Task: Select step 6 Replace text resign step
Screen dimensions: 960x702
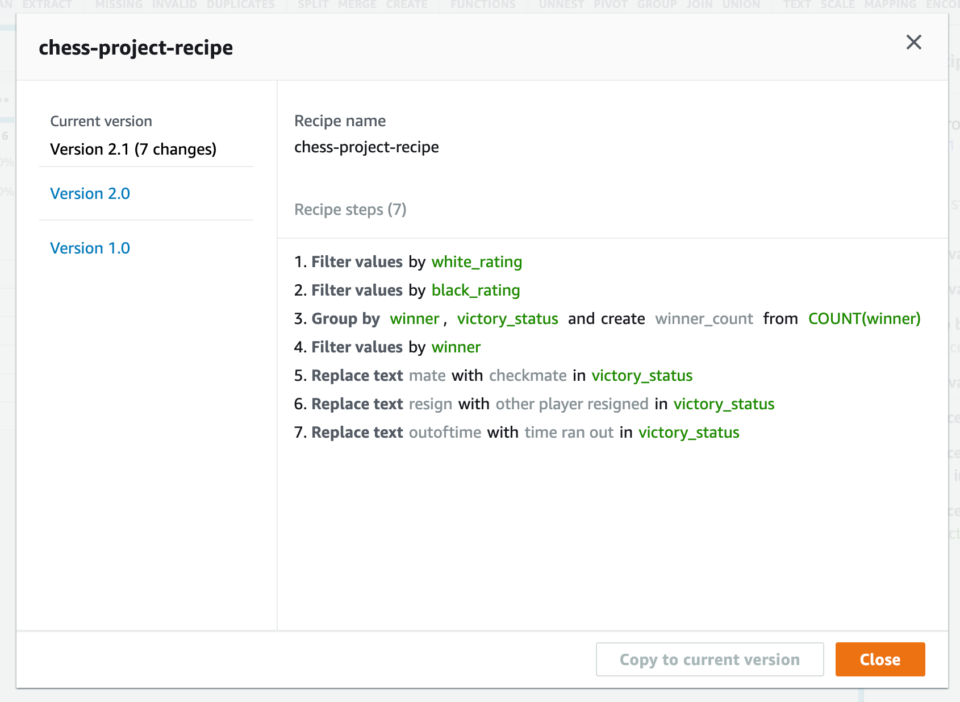Action: 534,404
